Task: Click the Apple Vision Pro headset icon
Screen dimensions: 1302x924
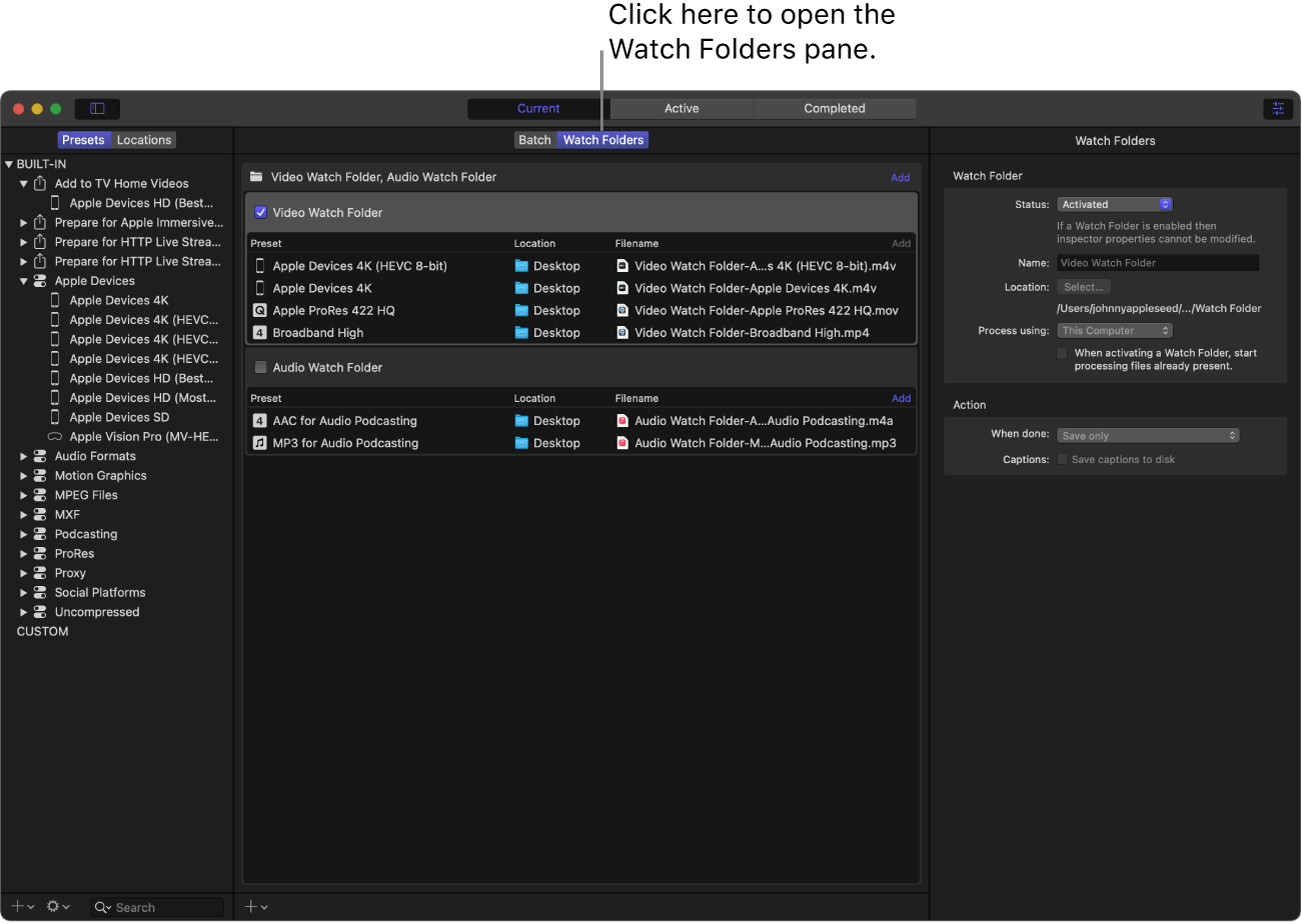Action: pyautogui.click(x=55, y=437)
